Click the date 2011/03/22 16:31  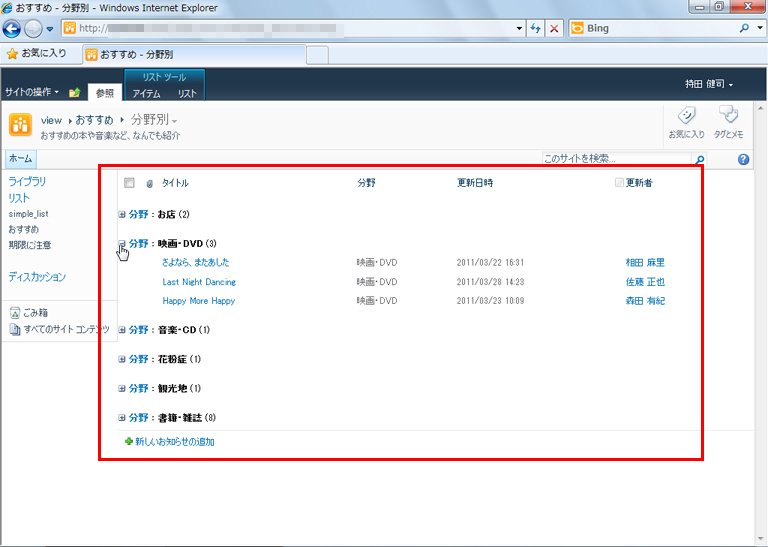pos(490,262)
